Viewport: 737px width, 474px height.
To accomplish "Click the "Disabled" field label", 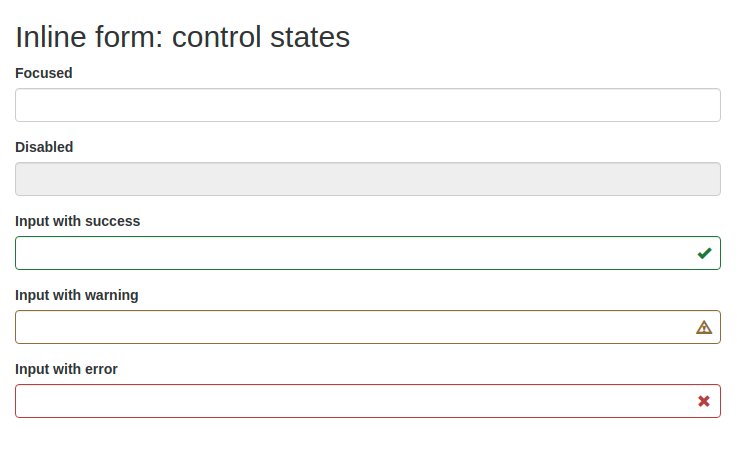I will tap(44, 147).
